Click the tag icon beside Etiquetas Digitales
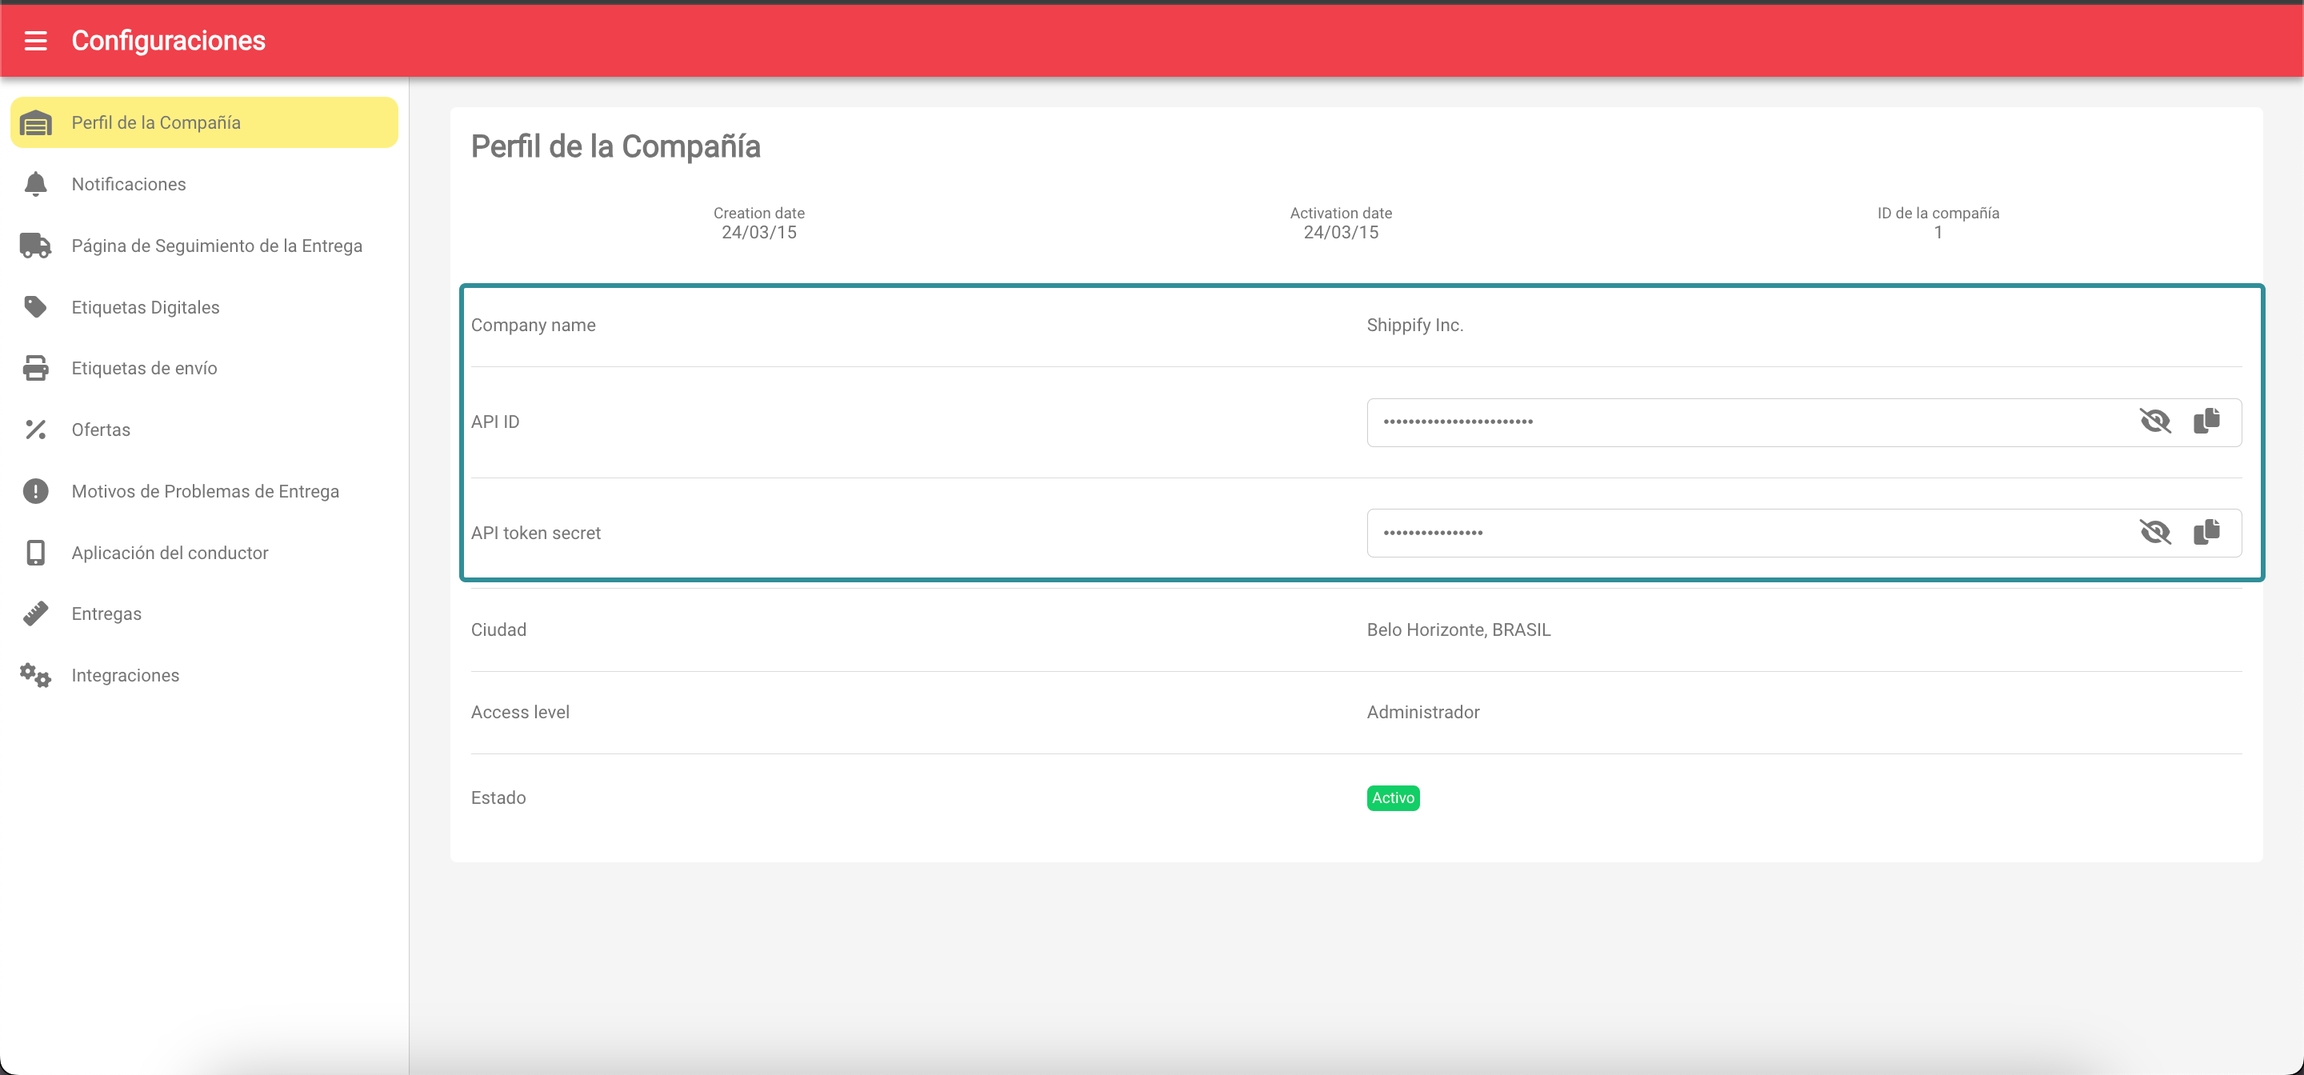 (x=36, y=307)
